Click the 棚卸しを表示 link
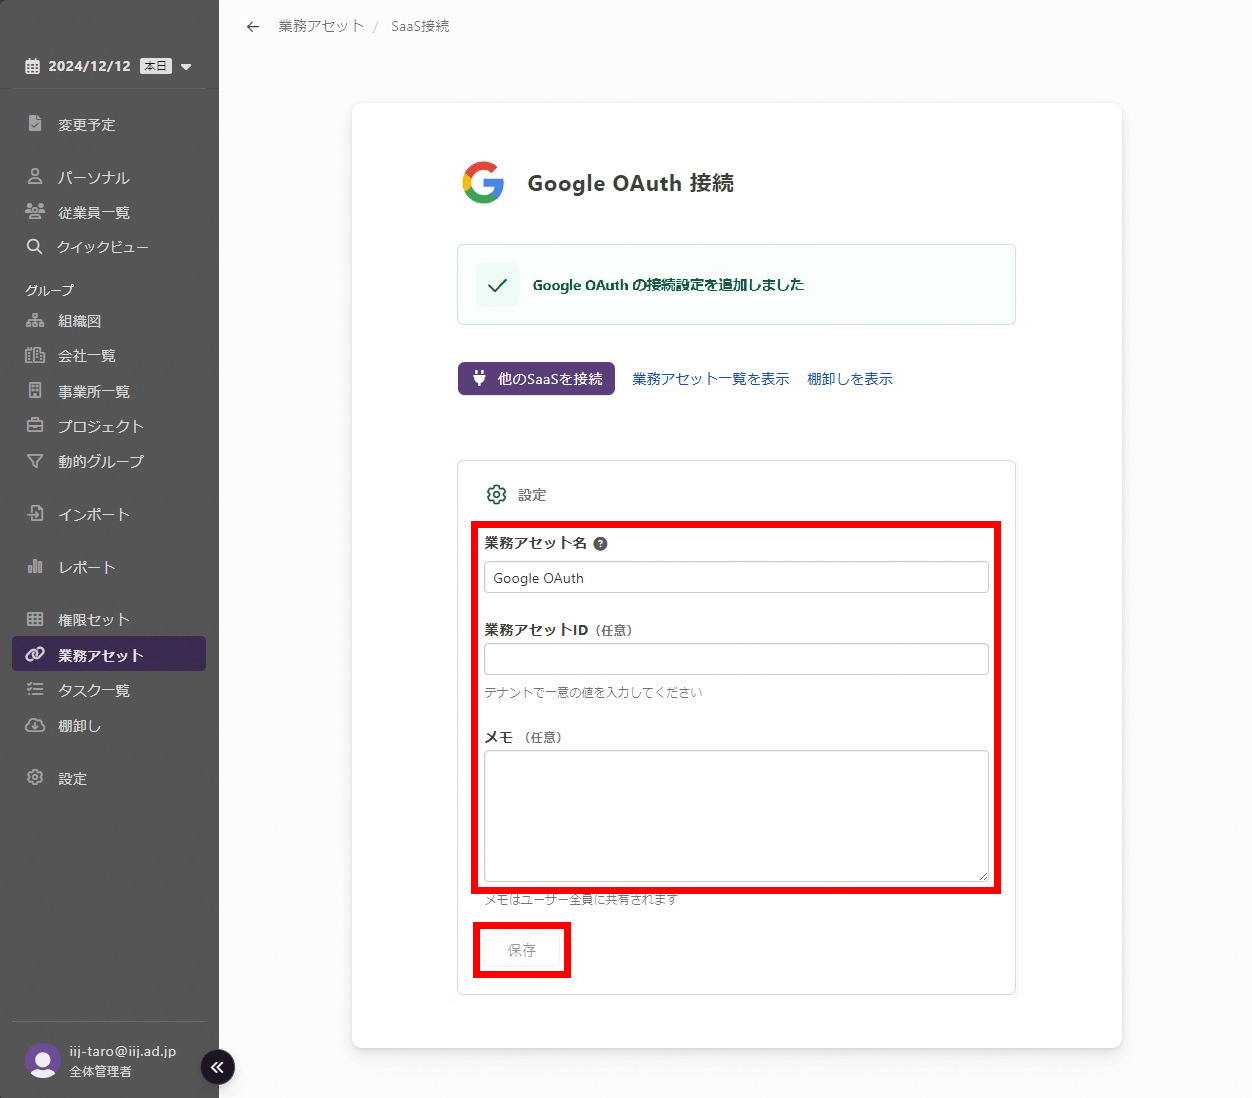The height and width of the screenshot is (1098, 1252). 849,379
